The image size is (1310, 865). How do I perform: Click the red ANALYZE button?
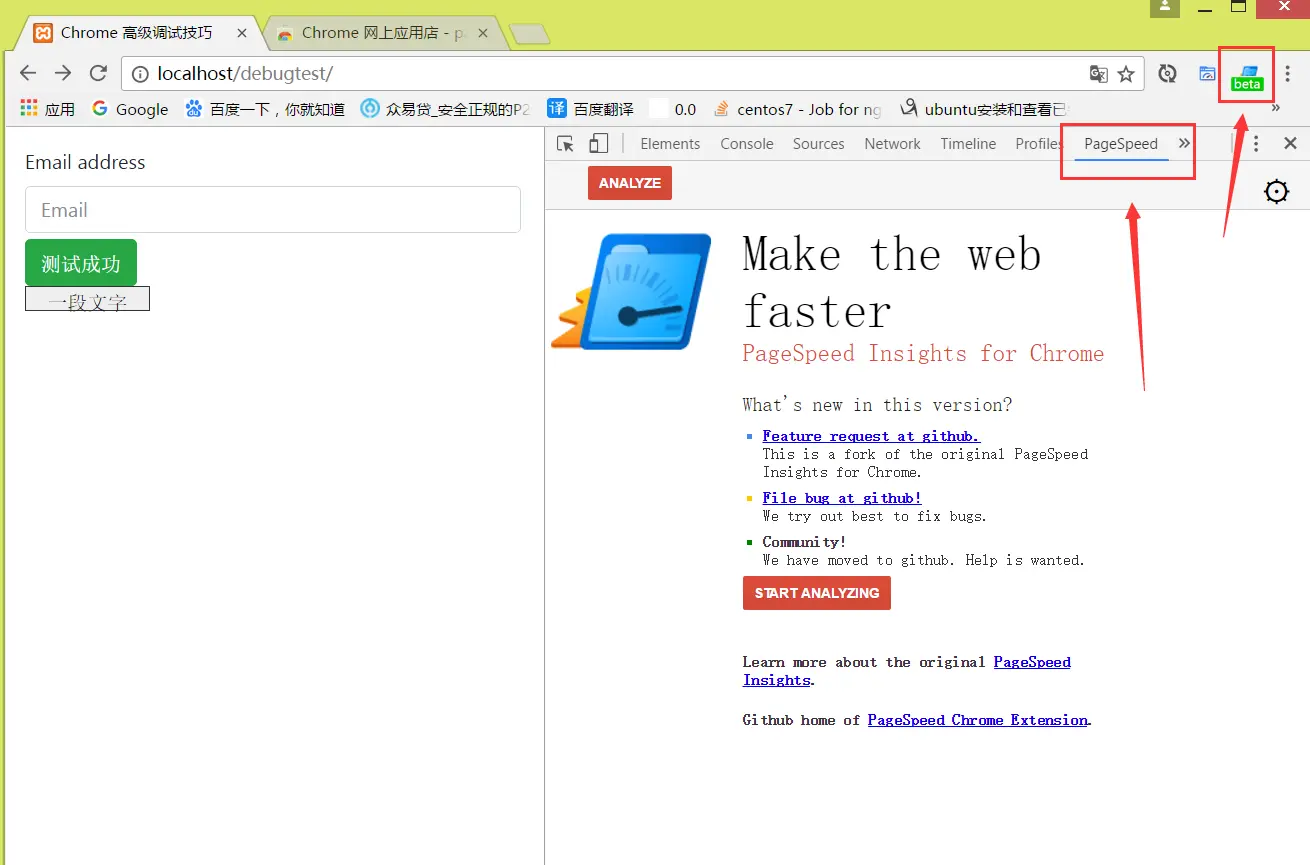630,183
